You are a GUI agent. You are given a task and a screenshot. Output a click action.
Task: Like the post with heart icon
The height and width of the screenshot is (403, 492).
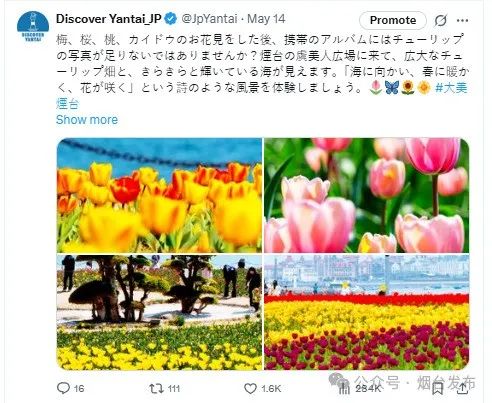[250, 388]
